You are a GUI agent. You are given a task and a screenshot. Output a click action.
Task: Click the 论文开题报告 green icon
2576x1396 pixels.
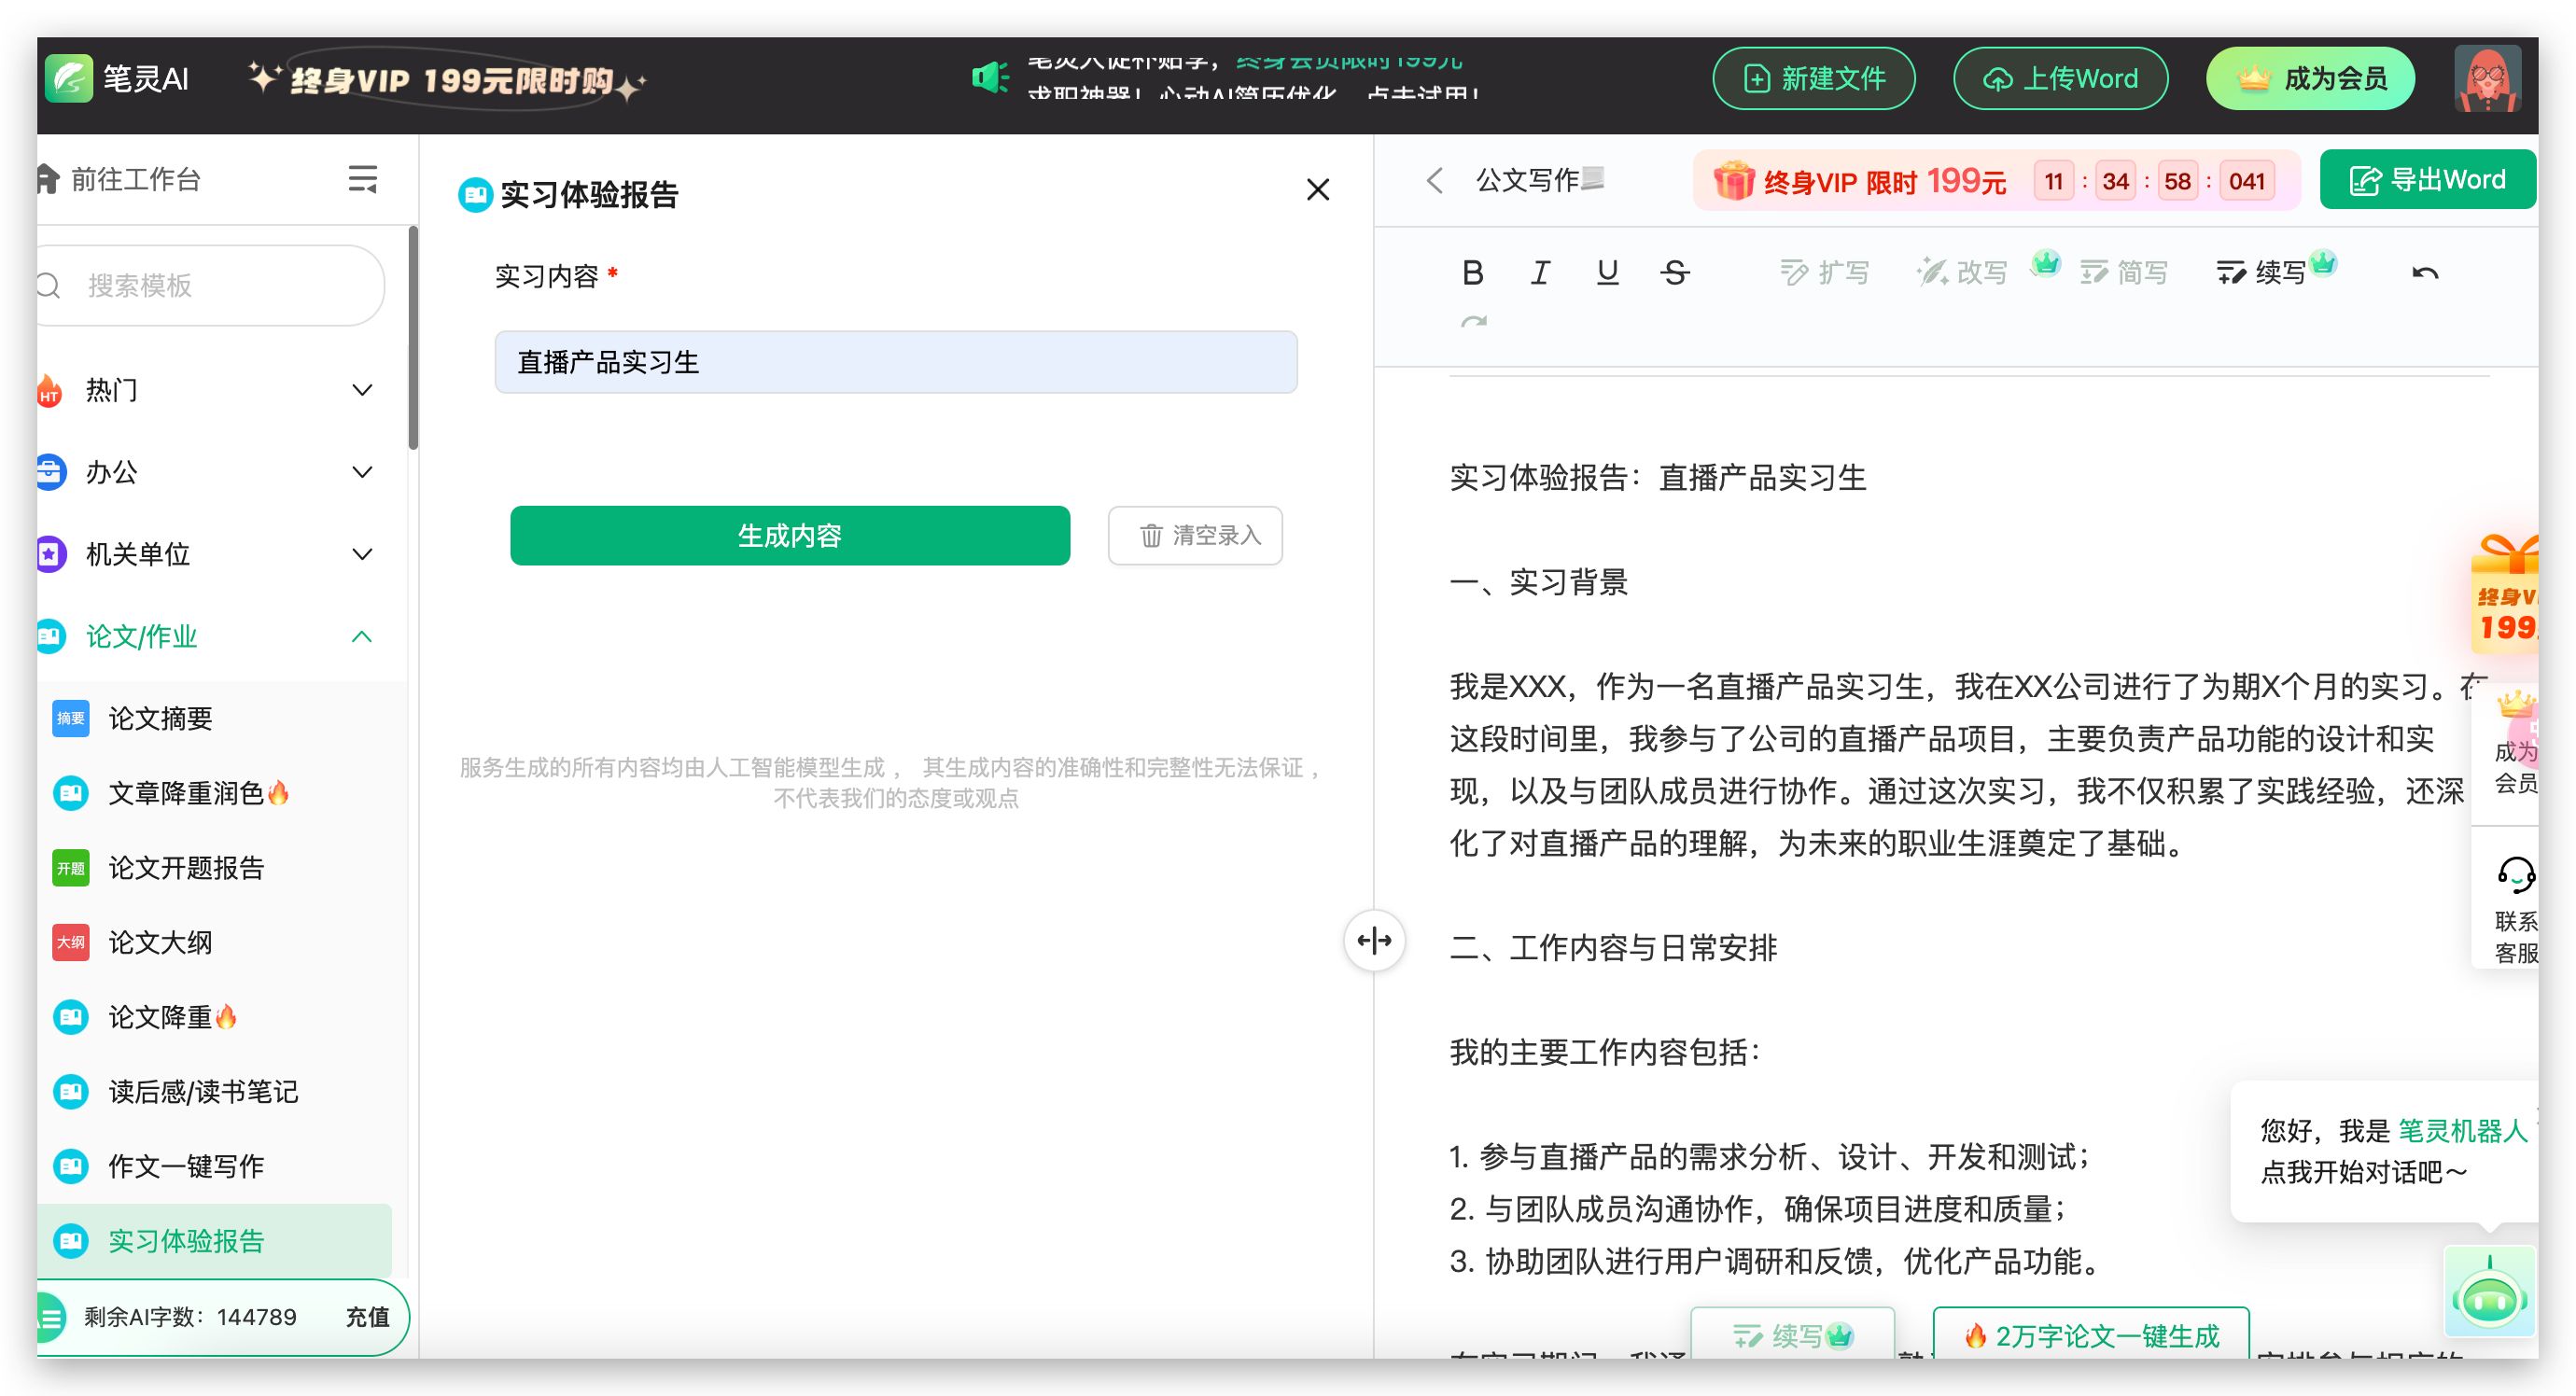70,867
